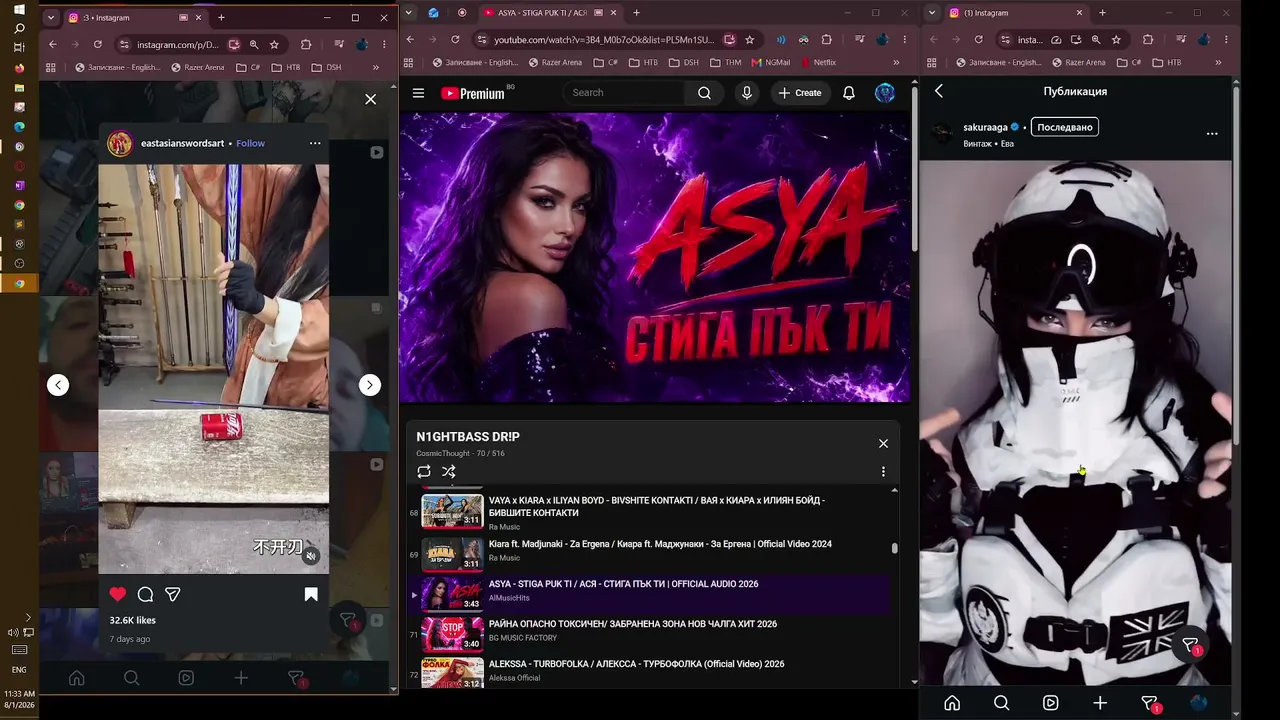
Task: Reload the YouTube tab
Action: 455,39
